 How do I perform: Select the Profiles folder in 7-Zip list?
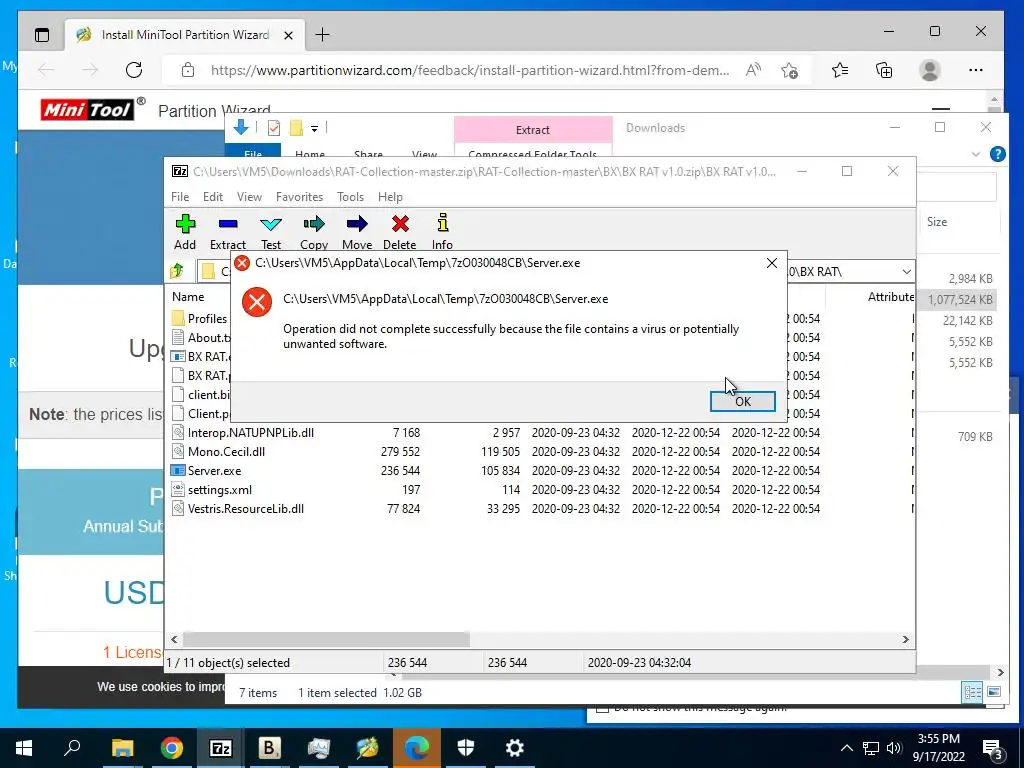(x=200, y=318)
